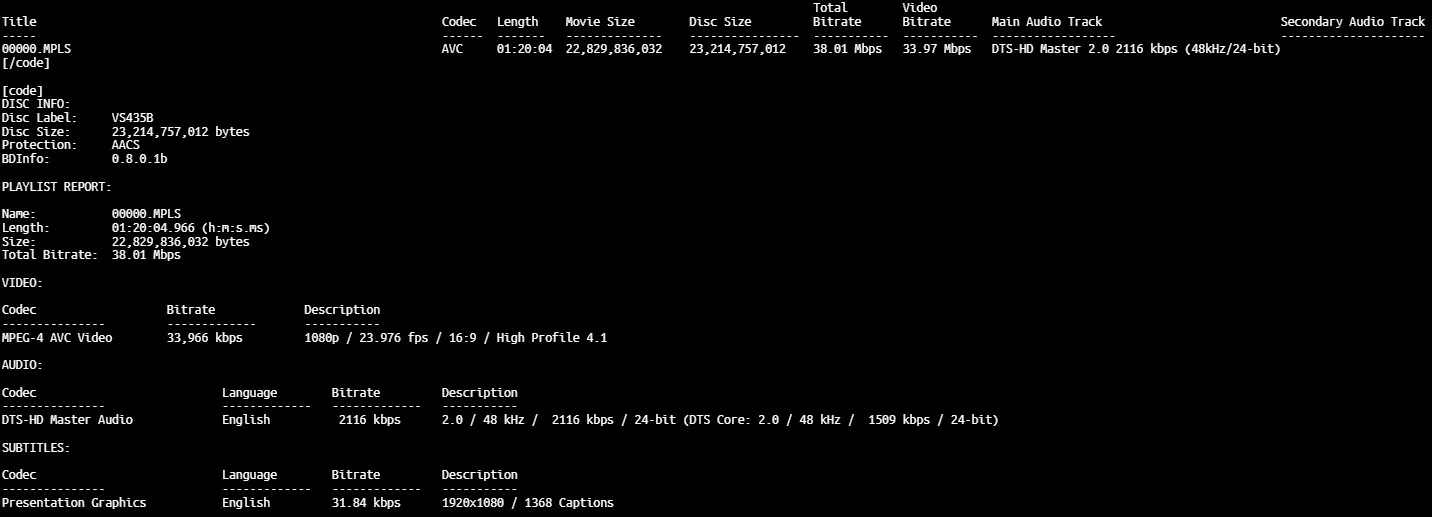Click the PLAYLIST REPORT heading
The height and width of the screenshot is (517, 1432).
(x=56, y=186)
